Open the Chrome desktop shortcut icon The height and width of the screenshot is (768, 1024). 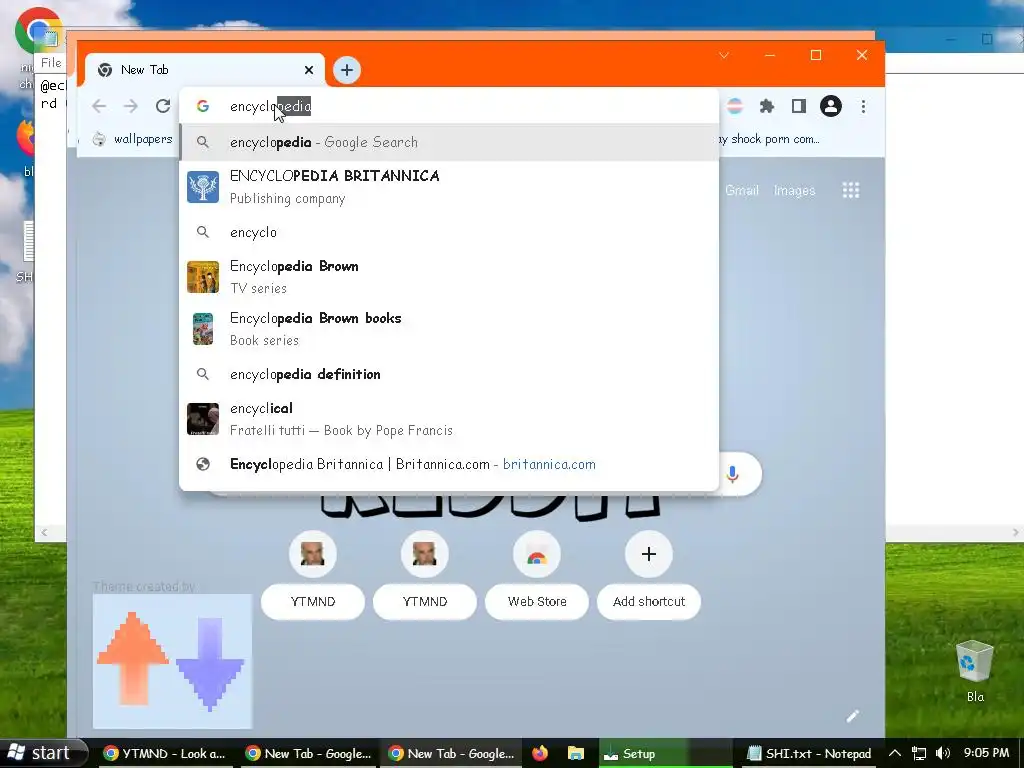coord(38,30)
